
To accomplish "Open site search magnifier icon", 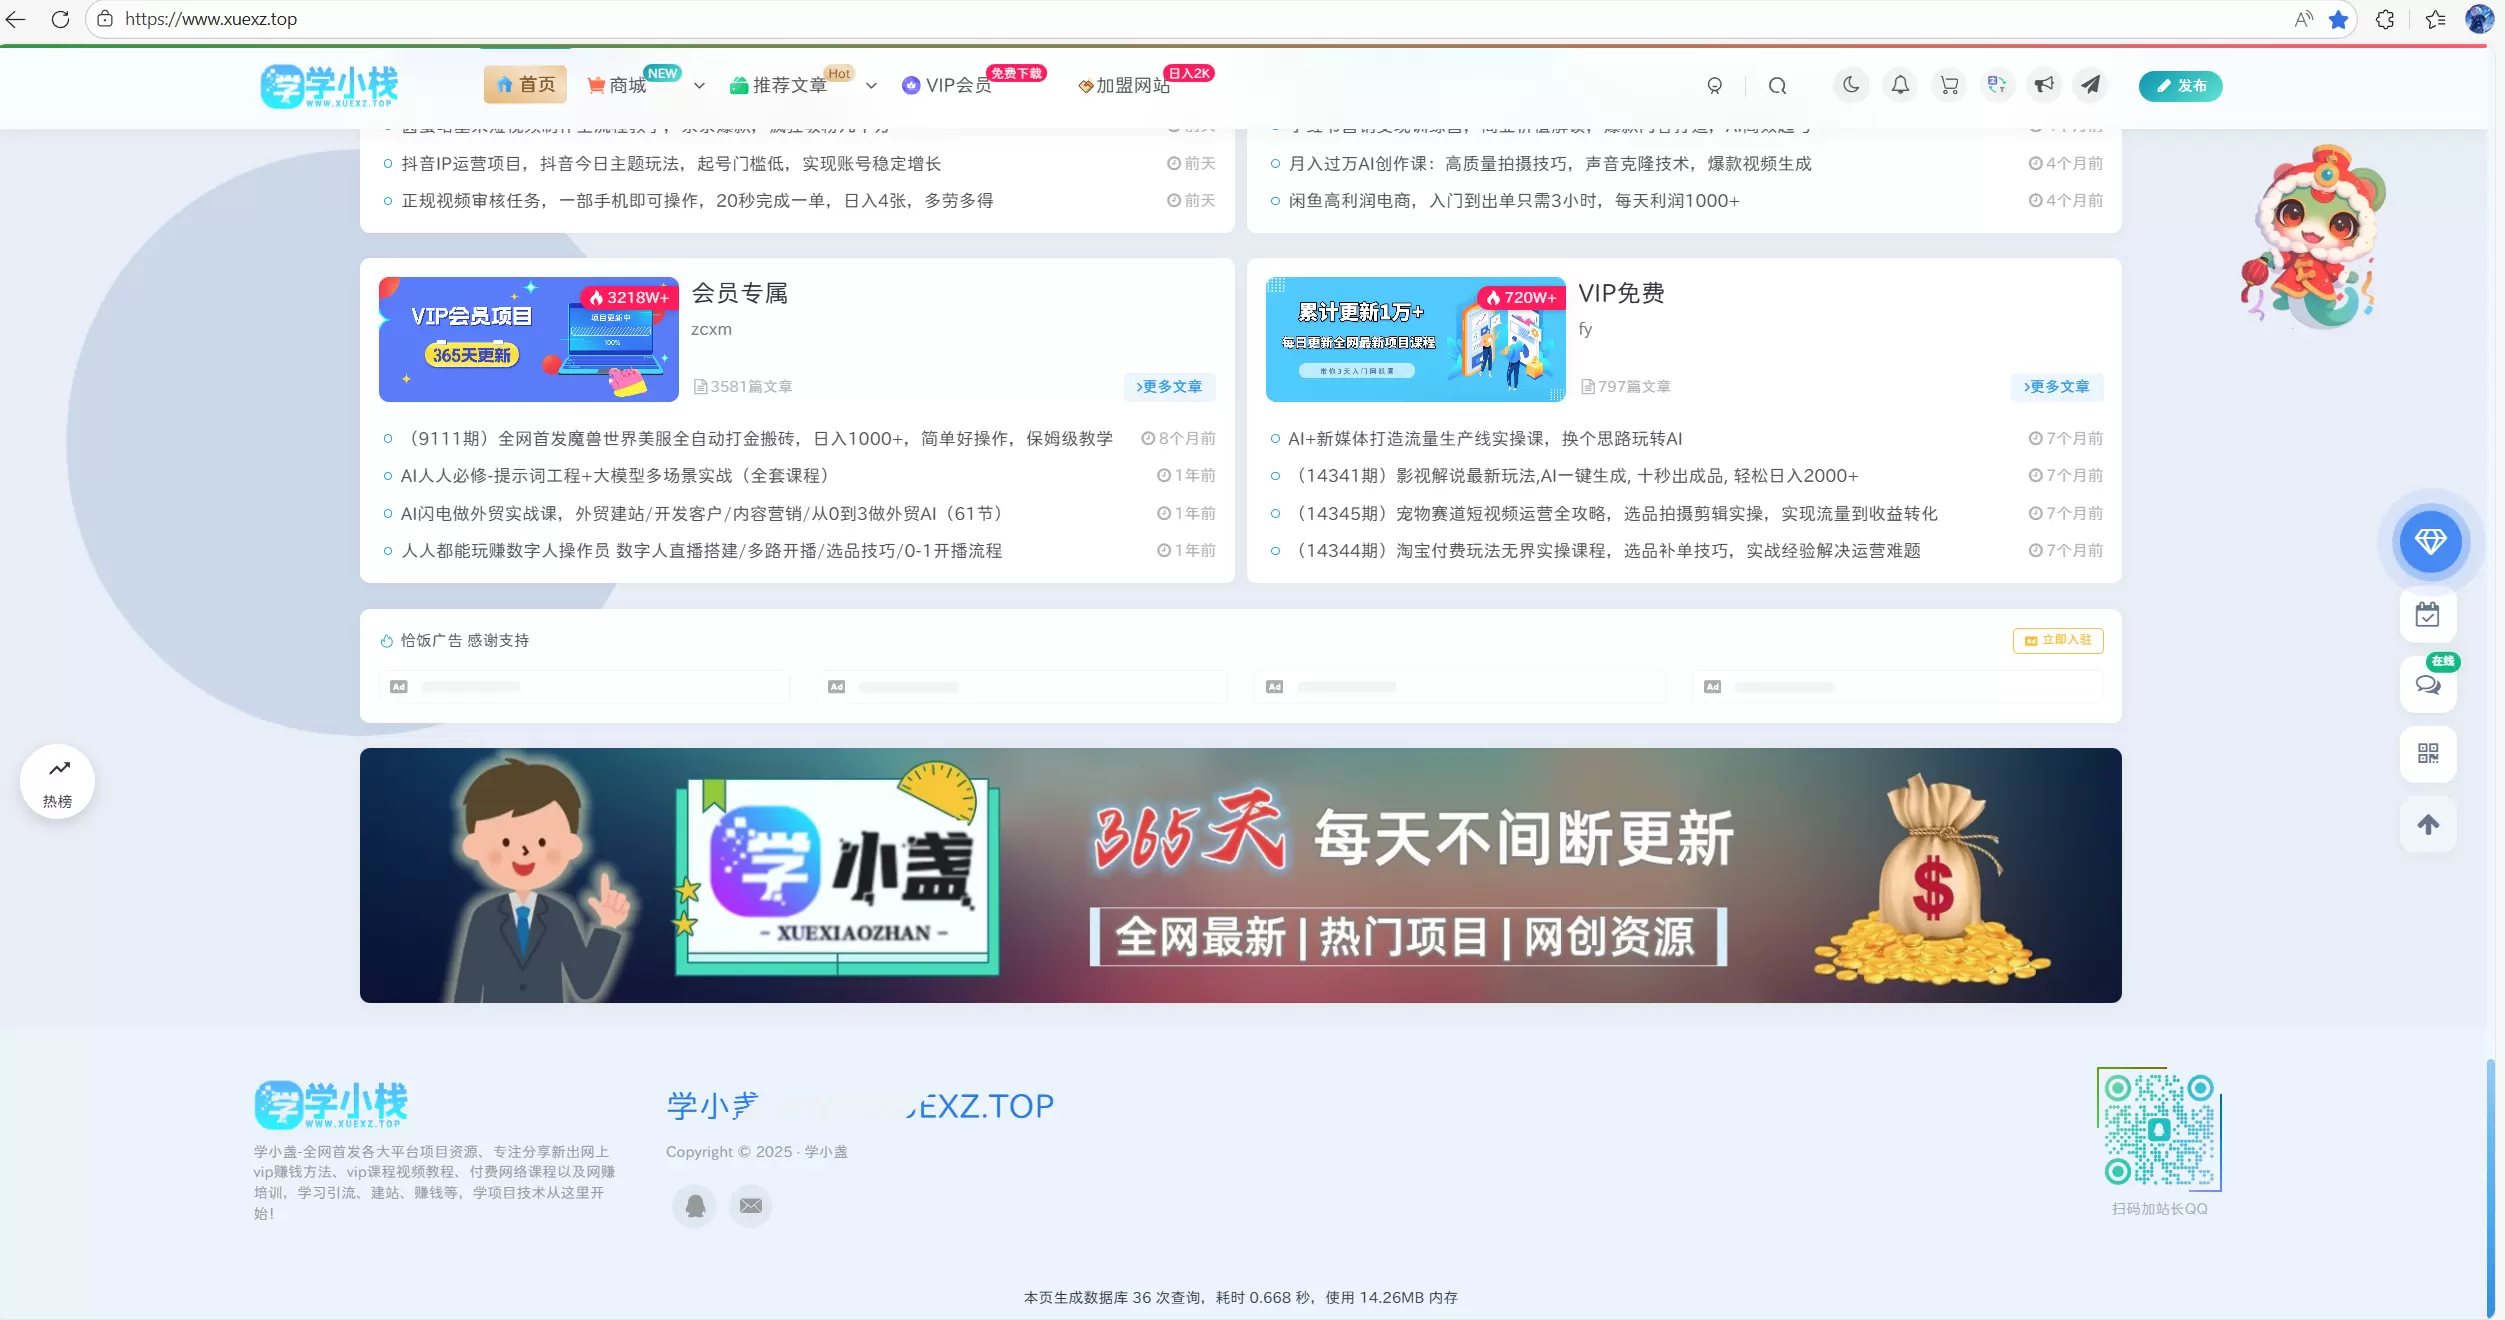I will pyautogui.click(x=1777, y=86).
